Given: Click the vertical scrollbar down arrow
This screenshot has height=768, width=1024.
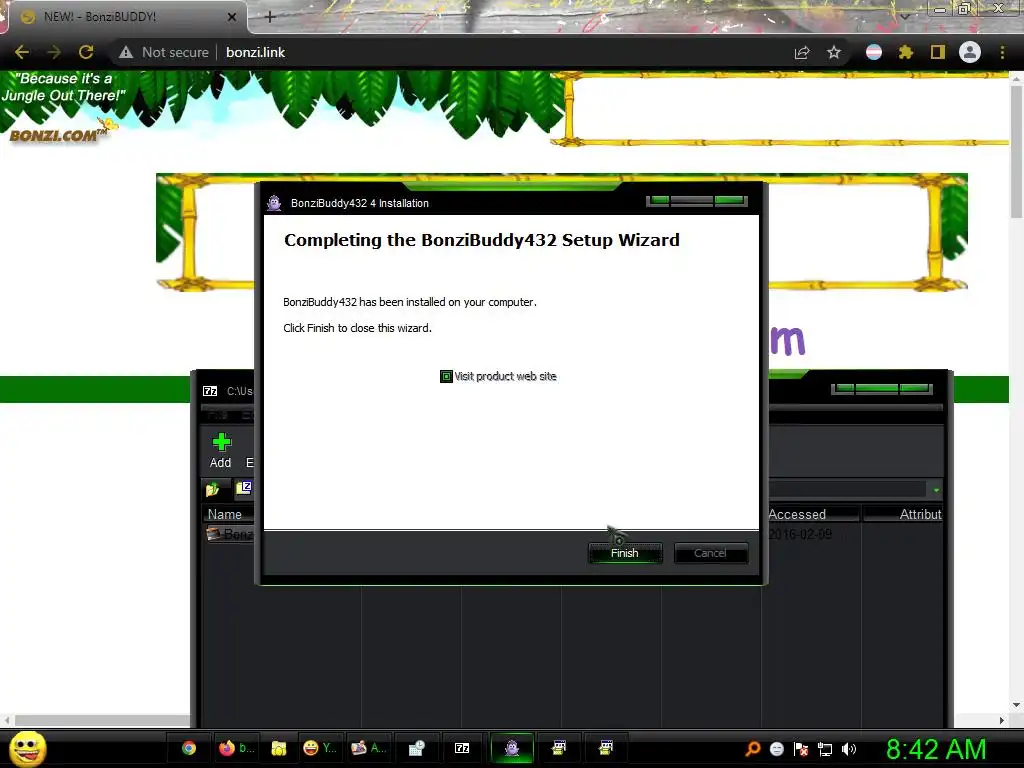Looking at the screenshot, I should [x=1016, y=705].
